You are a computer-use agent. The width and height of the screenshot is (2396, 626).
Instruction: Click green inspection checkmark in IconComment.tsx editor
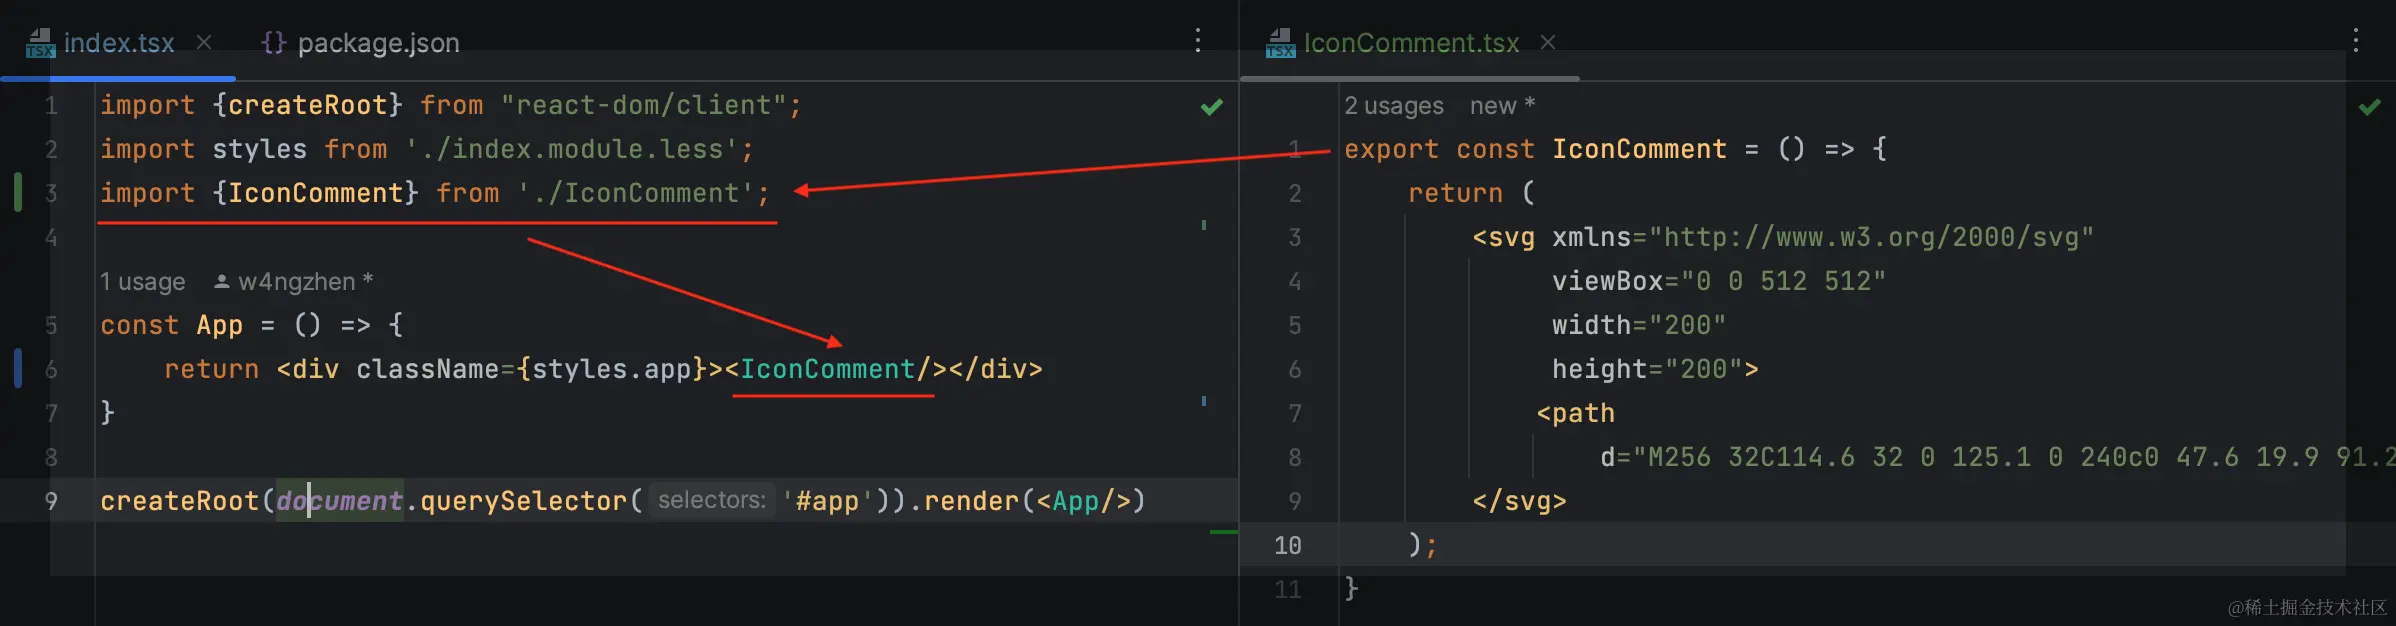2369,106
